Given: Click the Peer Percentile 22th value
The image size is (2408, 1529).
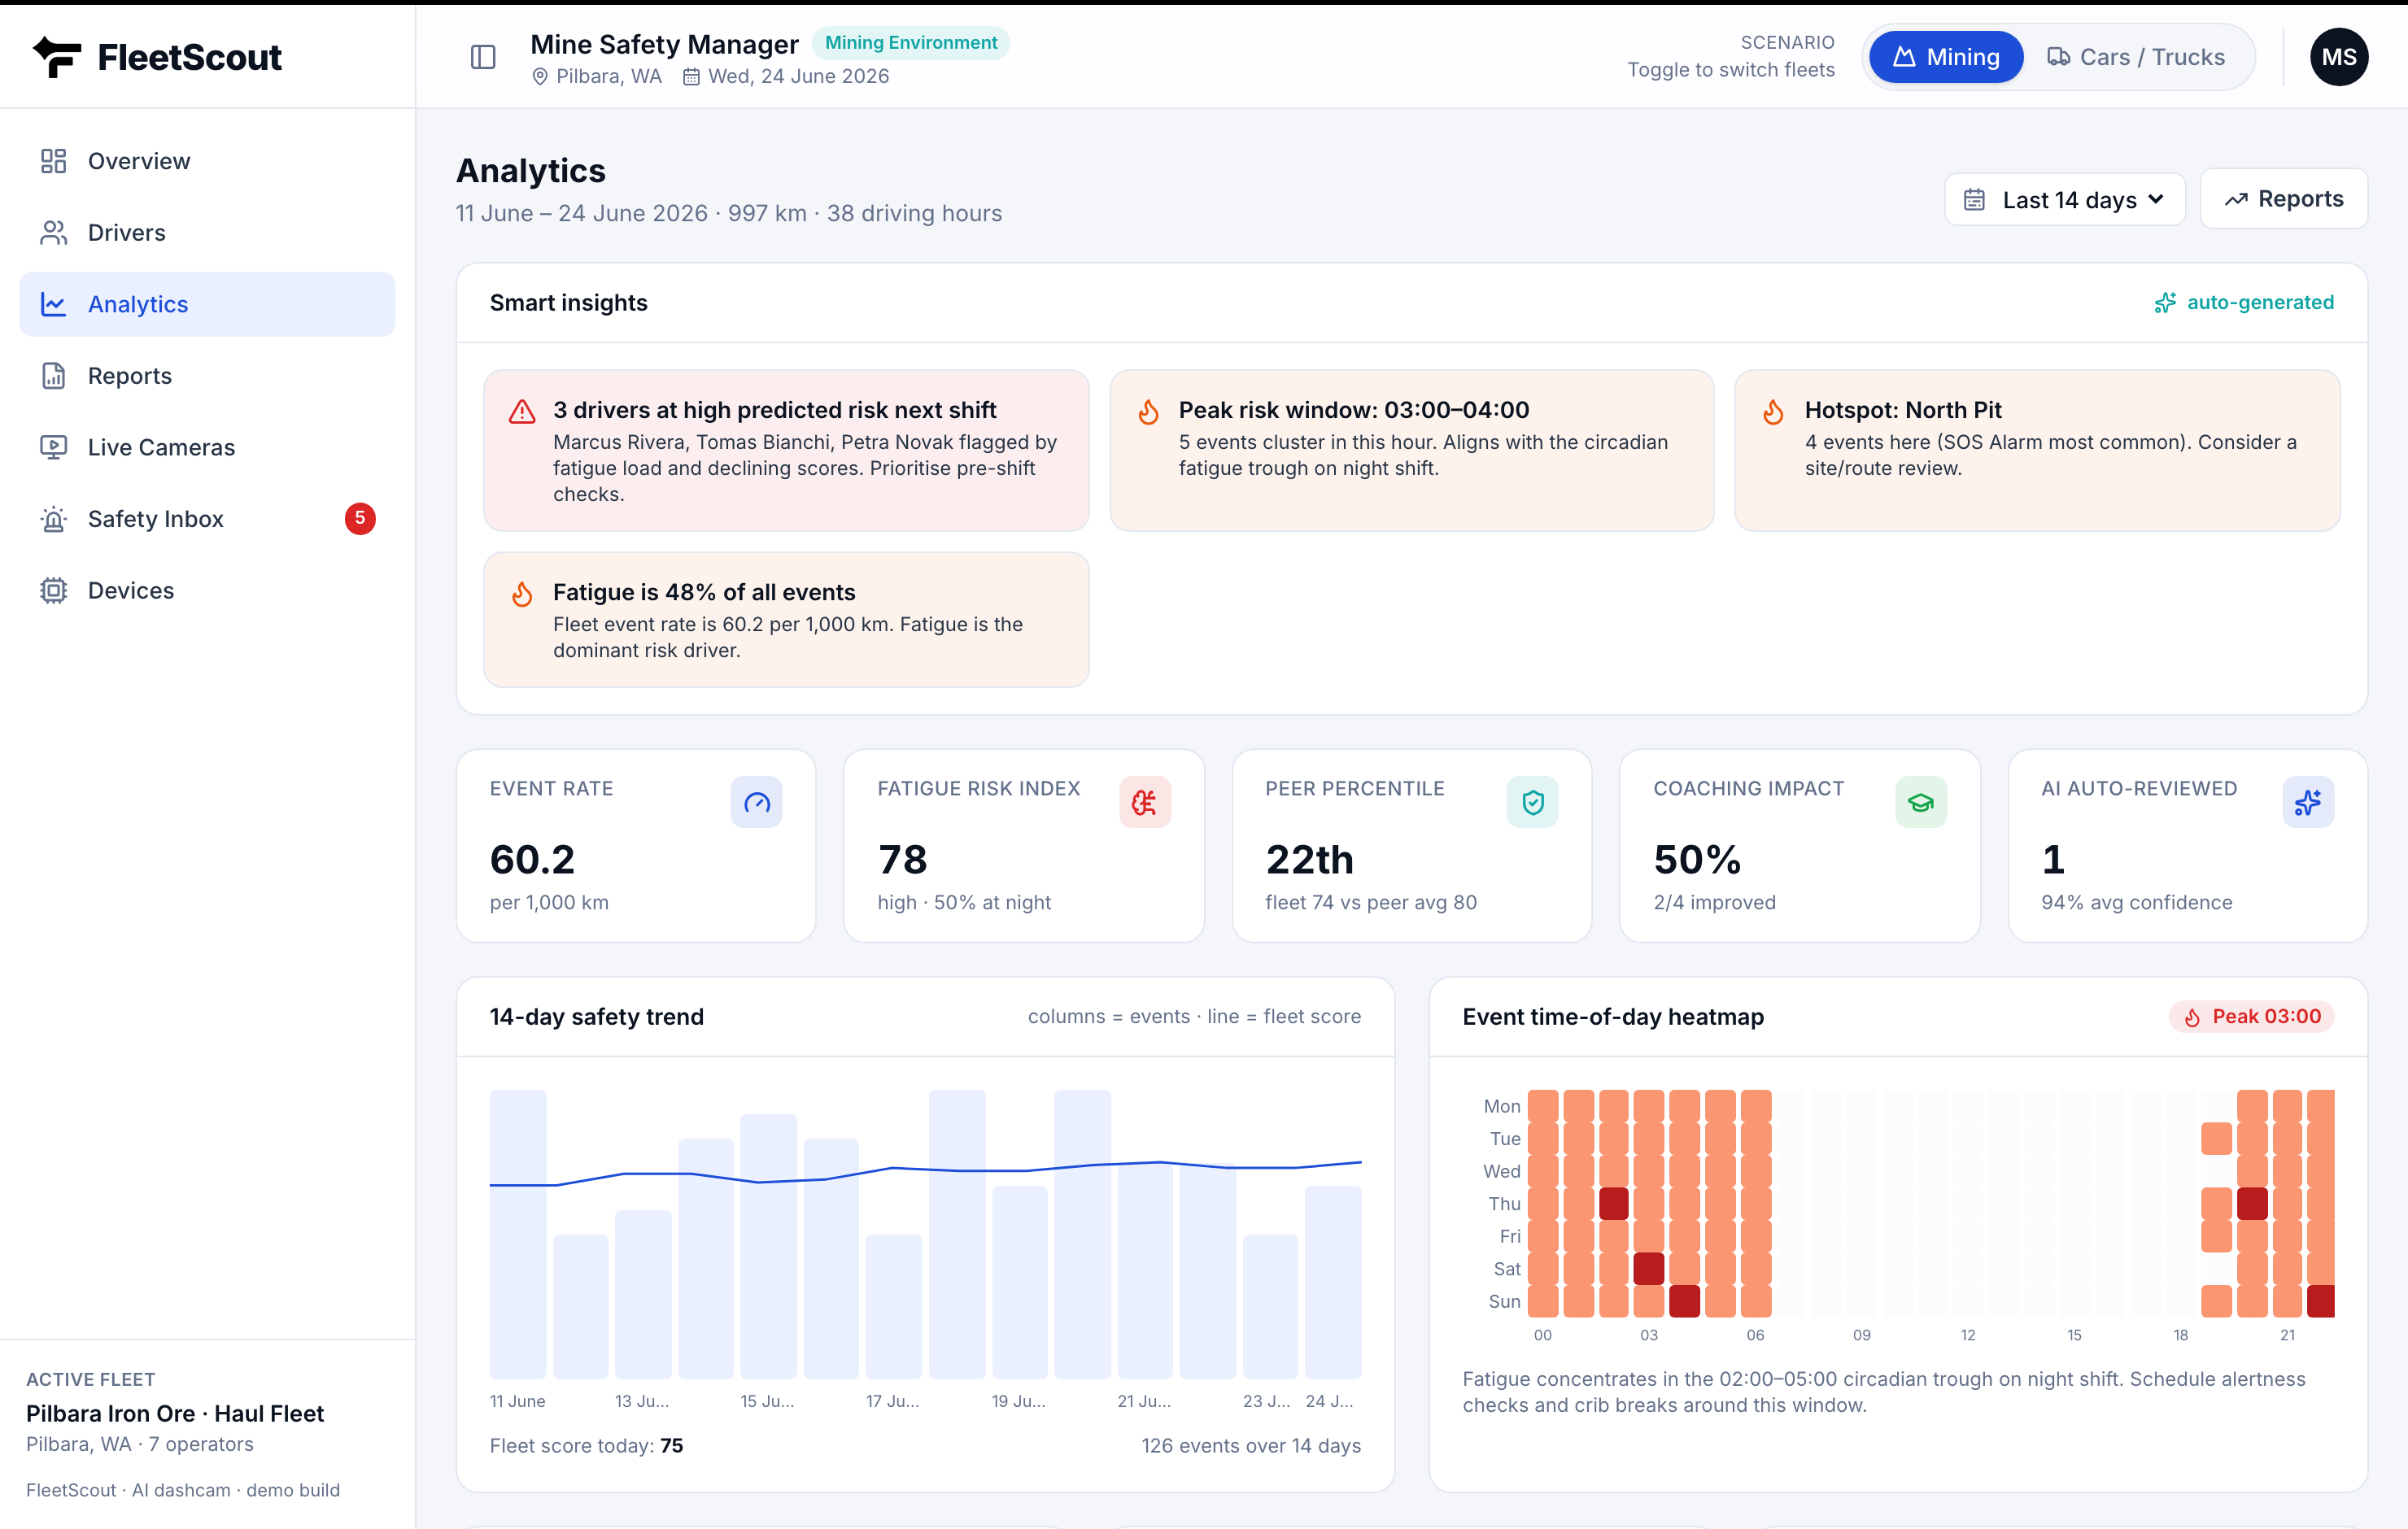Looking at the screenshot, I should point(1309,860).
